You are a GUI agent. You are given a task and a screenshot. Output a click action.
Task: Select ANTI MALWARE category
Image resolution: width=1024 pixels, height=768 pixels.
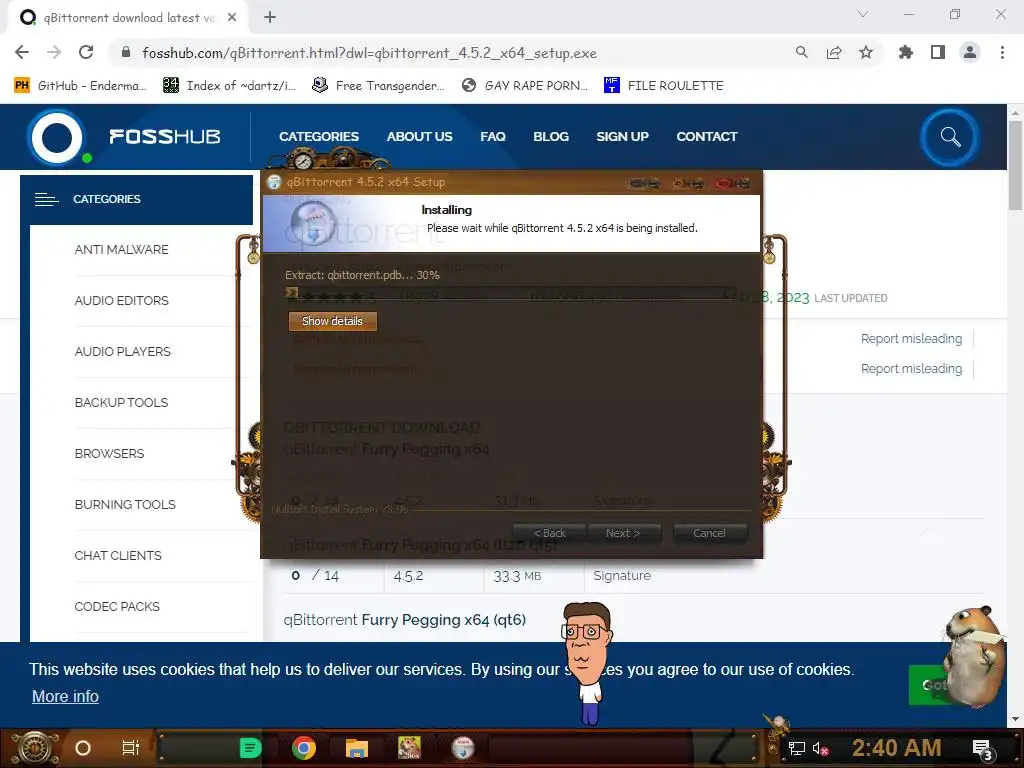coord(121,249)
